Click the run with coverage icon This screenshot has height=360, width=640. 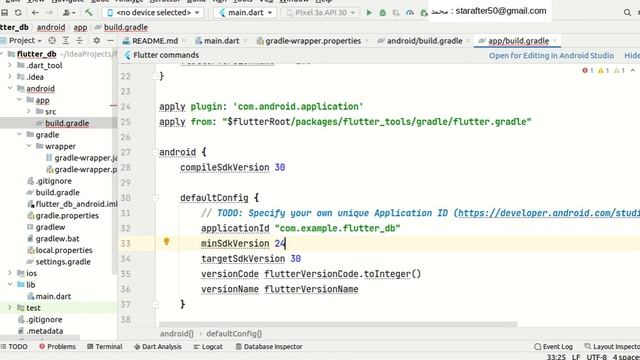(x=396, y=13)
